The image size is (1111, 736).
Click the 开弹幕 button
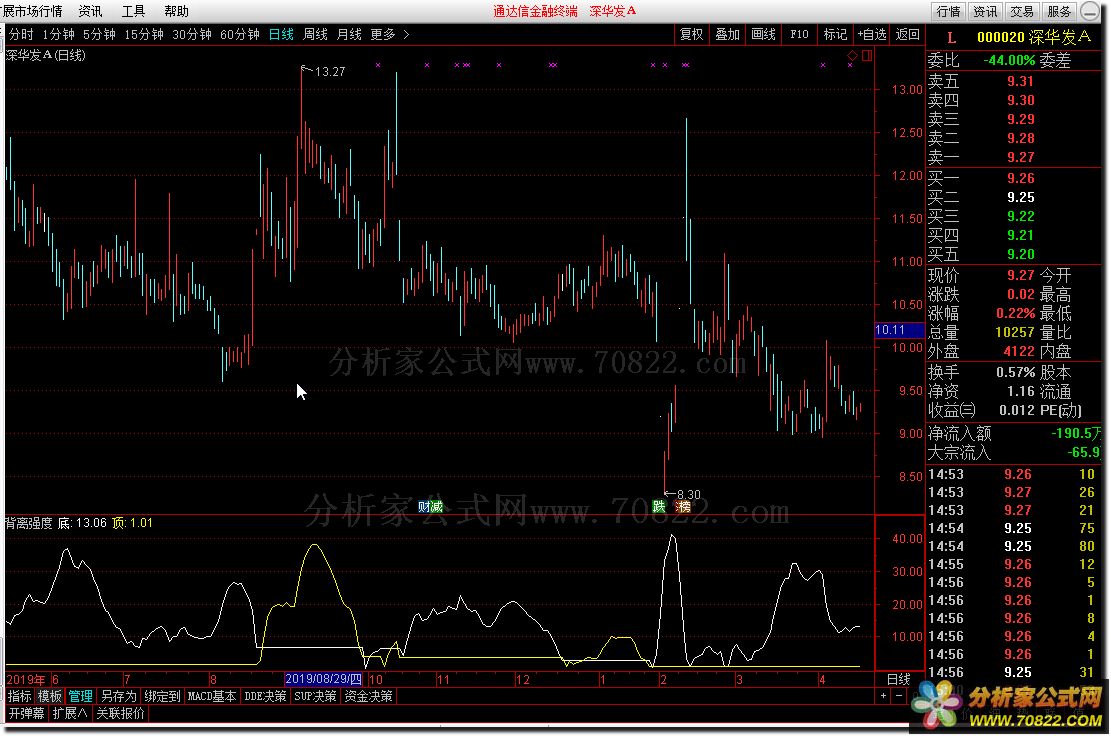[27, 713]
